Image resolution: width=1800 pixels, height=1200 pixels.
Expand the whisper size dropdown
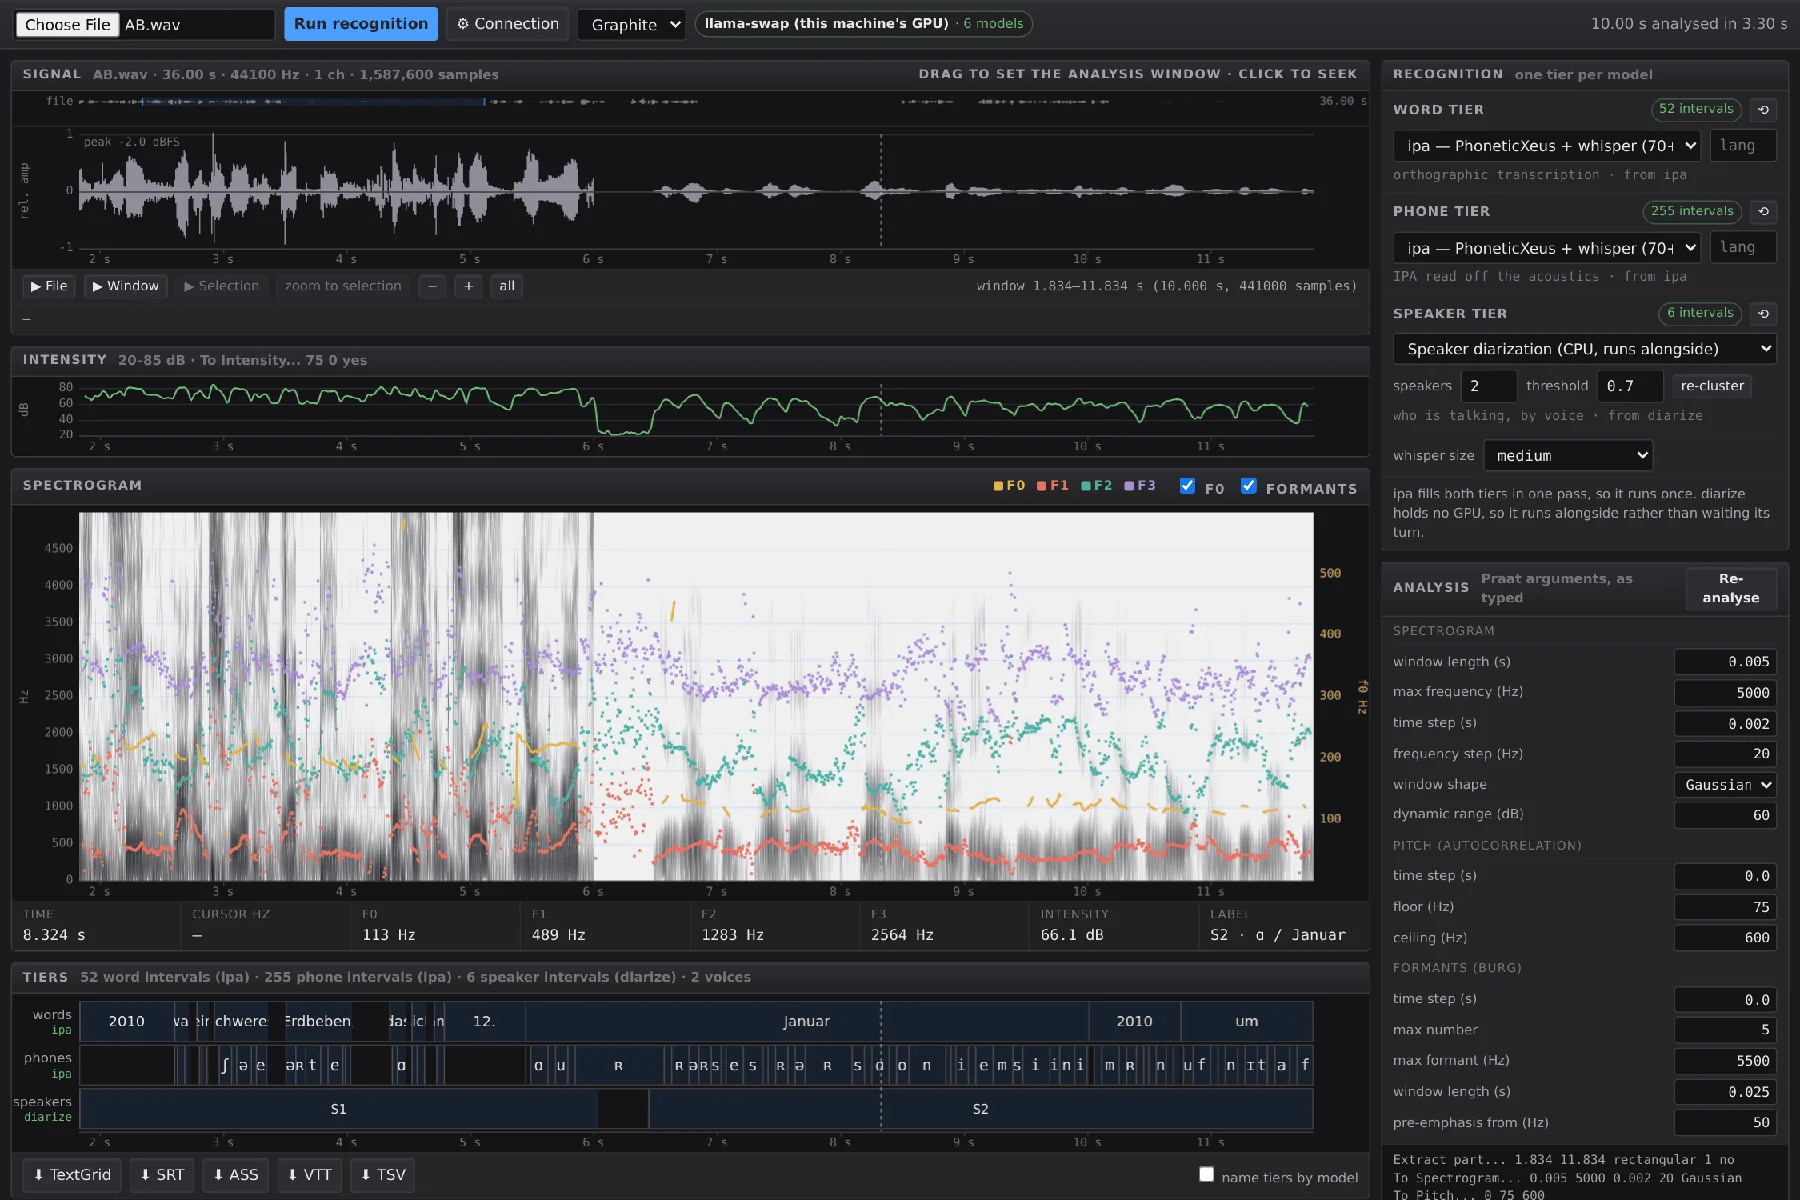(x=1568, y=456)
